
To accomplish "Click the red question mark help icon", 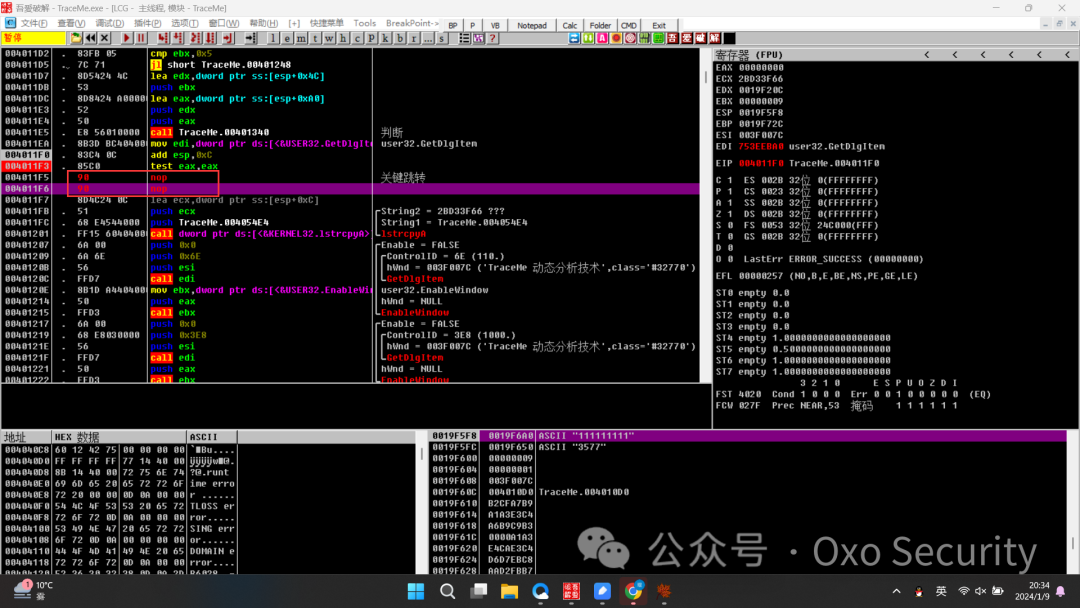I will (x=492, y=39).
